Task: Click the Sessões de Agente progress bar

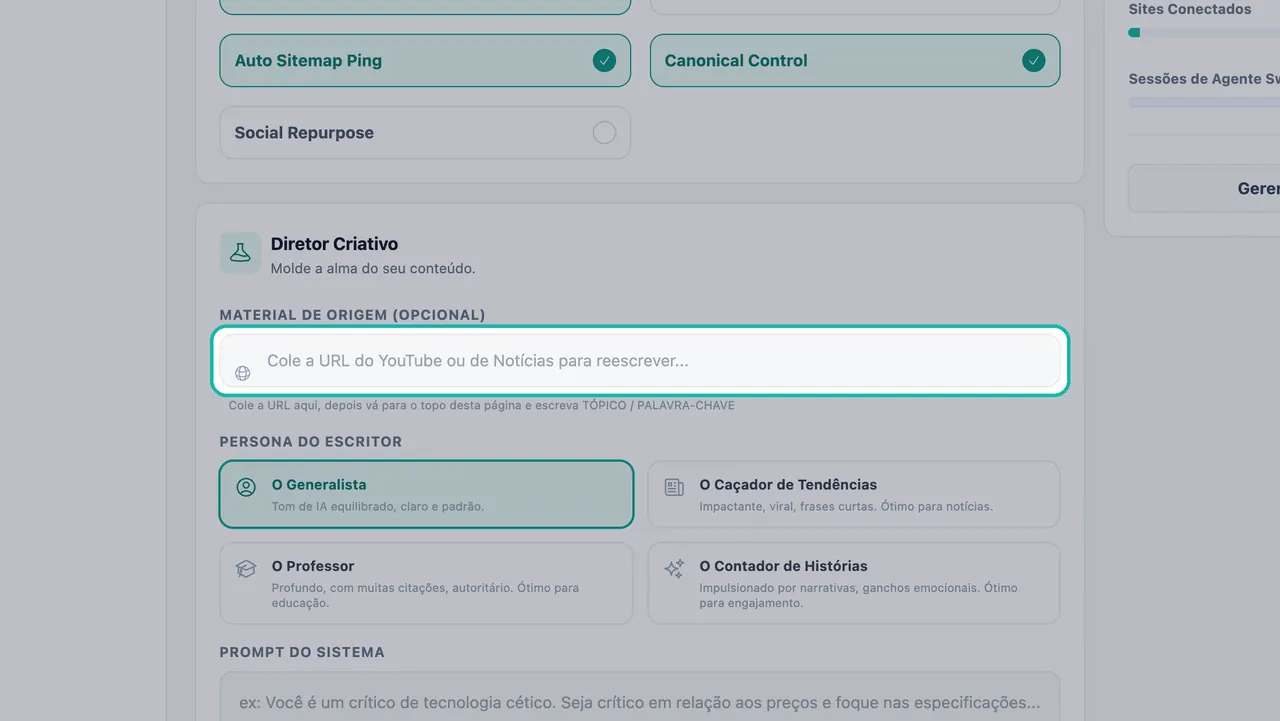Action: pos(1204,102)
